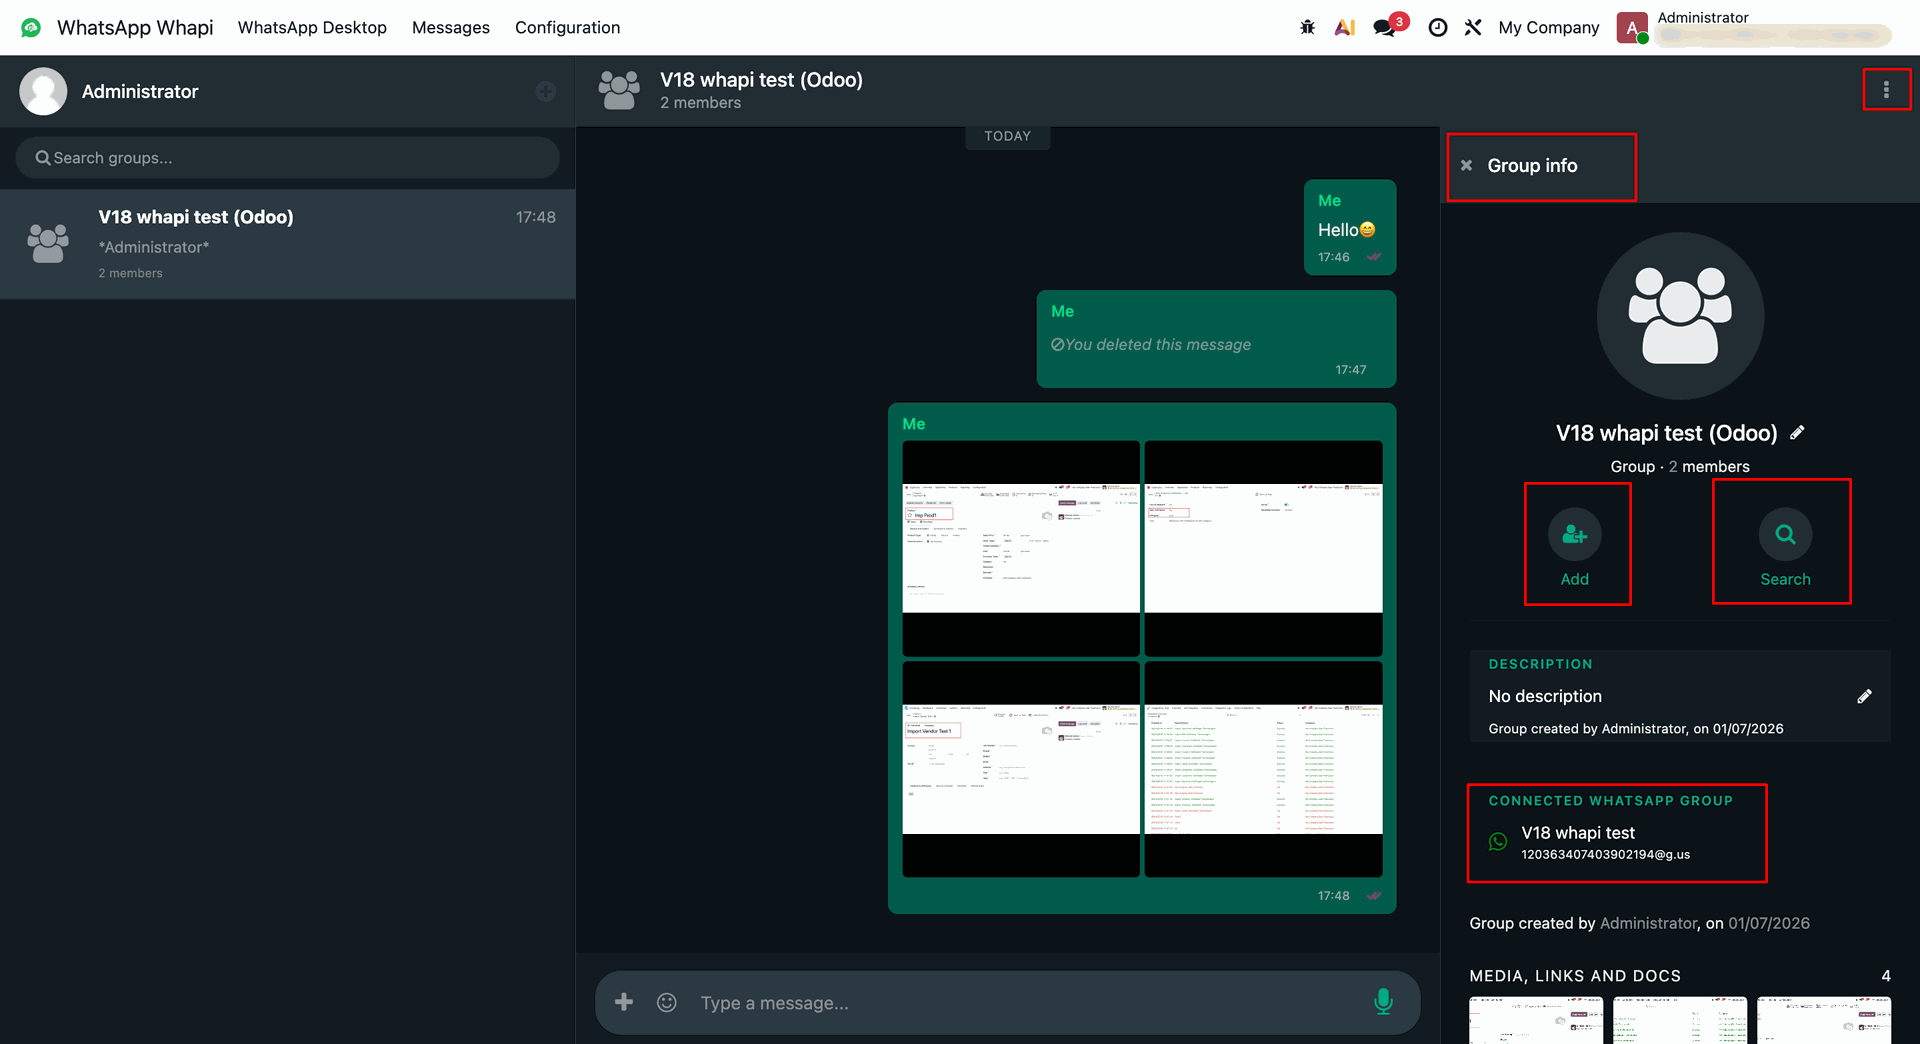
Task: Select the V18 whapi test (Odoo) chat
Action: coord(287,244)
